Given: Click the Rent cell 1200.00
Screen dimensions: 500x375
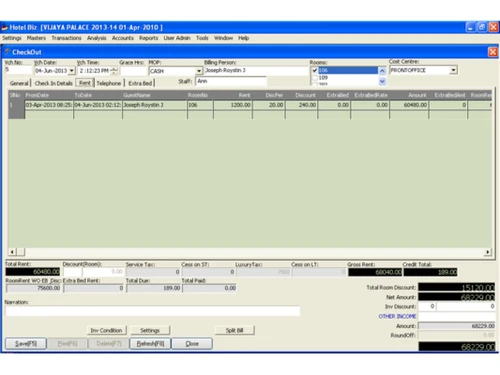Looking at the screenshot, I should point(233,105).
